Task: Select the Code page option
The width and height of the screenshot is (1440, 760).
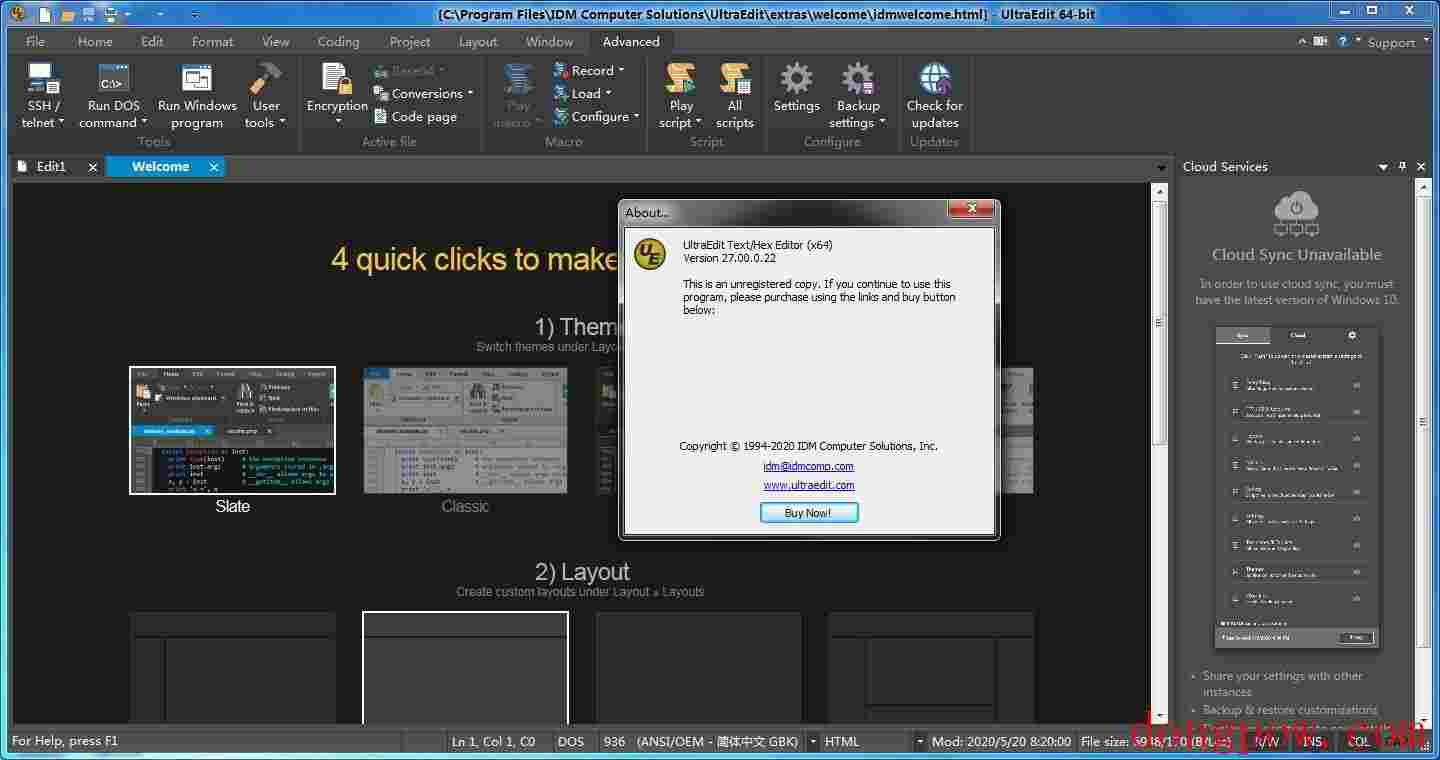Action: pos(415,116)
